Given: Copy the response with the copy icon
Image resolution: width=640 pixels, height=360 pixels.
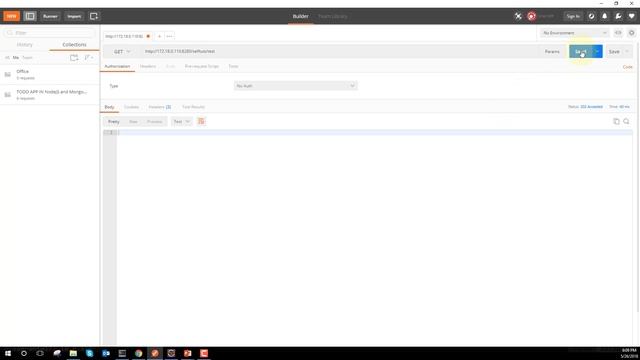Looking at the screenshot, I should [616, 121].
